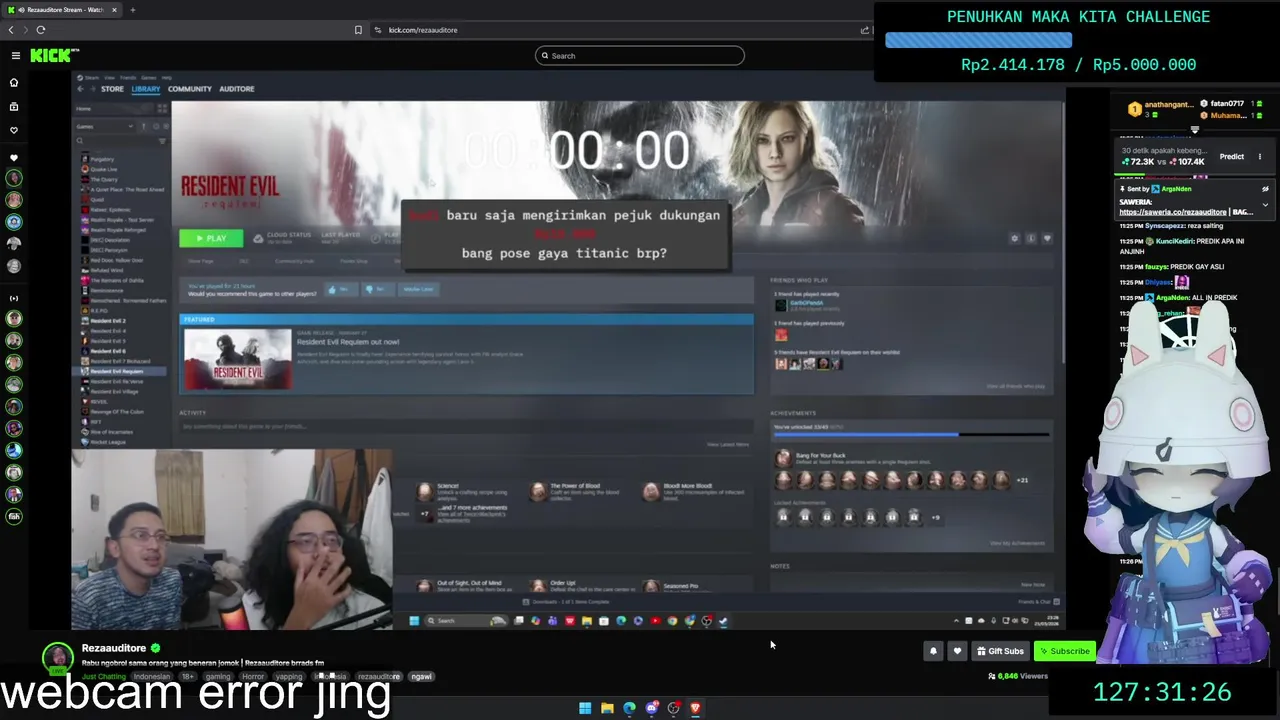This screenshot has width=1280, height=720.
Task: Follow channel with heart button
Action: coord(957,651)
